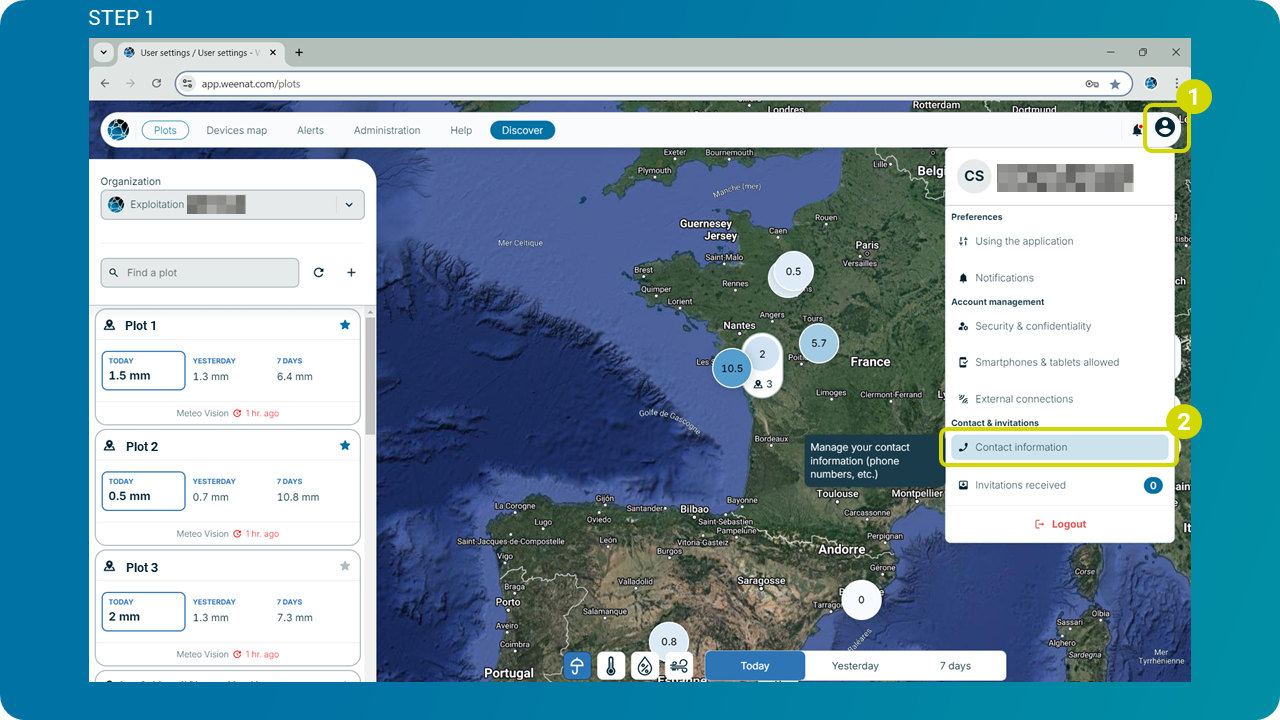The image size is (1280, 720).
Task: Close the User settings browser tab
Action: click(x=274, y=53)
